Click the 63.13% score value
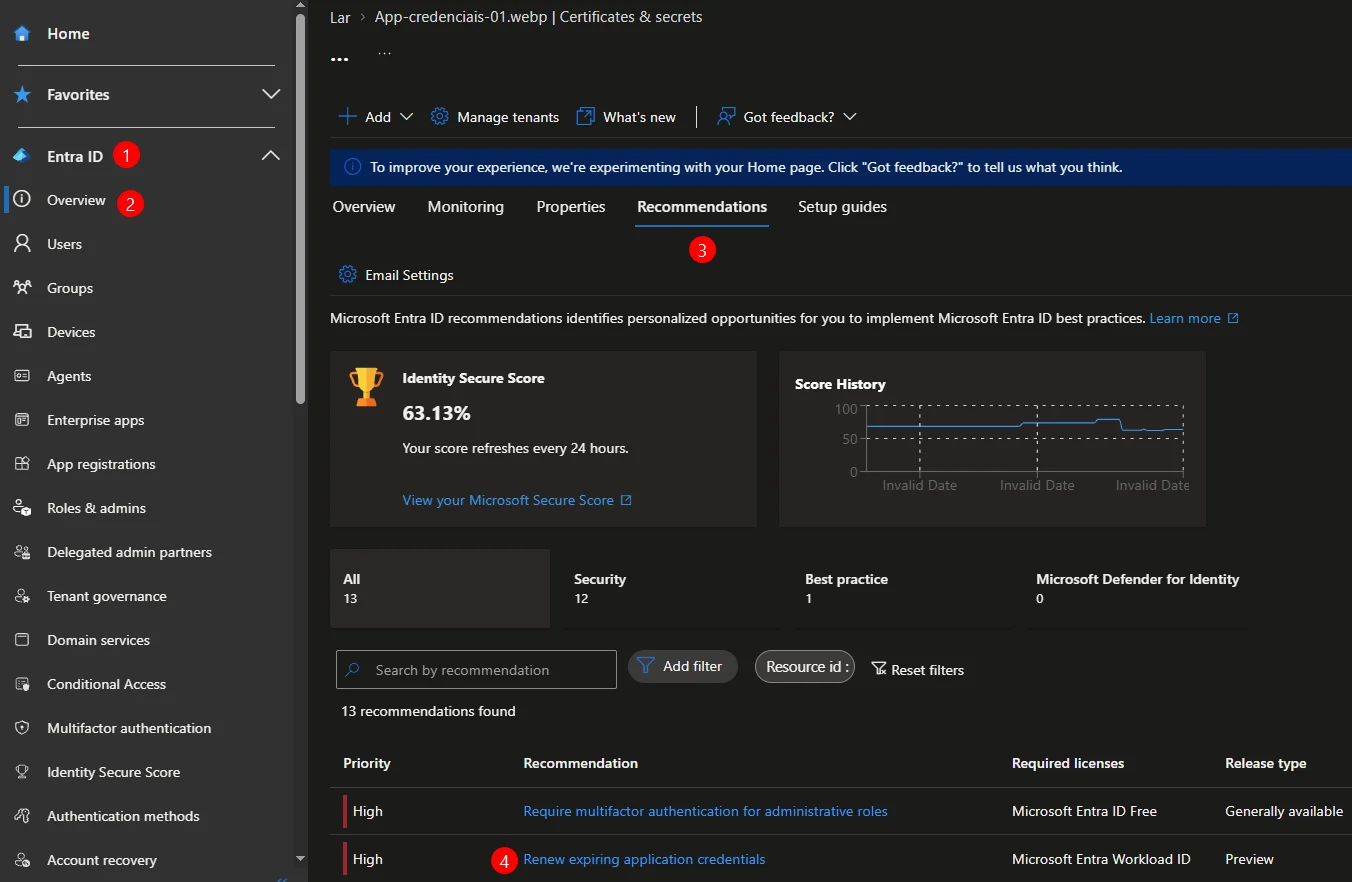The image size is (1352, 882). [x=436, y=413]
